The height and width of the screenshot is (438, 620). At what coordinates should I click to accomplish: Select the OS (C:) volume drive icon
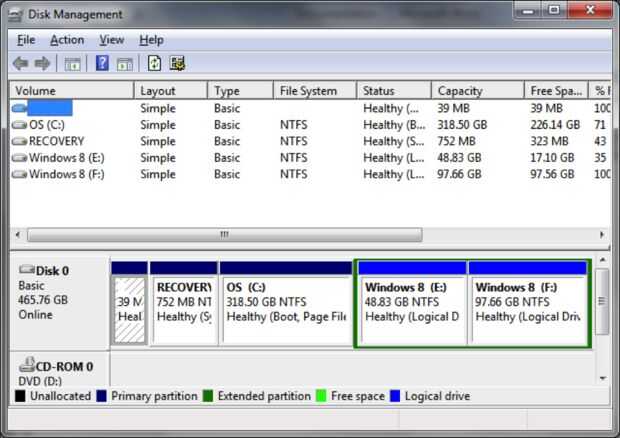(x=19, y=125)
